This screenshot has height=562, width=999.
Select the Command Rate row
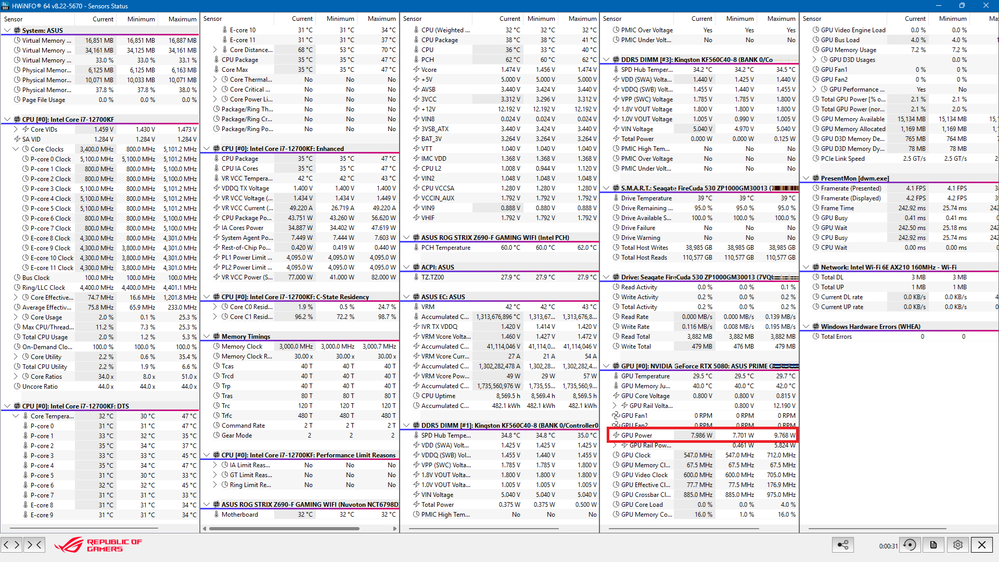(x=300, y=425)
